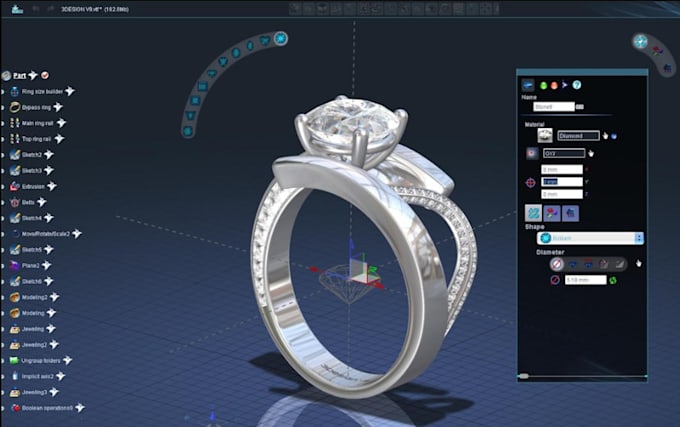The height and width of the screenshot is (427, 680).
Task: Choose the narrow marquise gem cut in the arc
Action: click(x=250, y=46)
